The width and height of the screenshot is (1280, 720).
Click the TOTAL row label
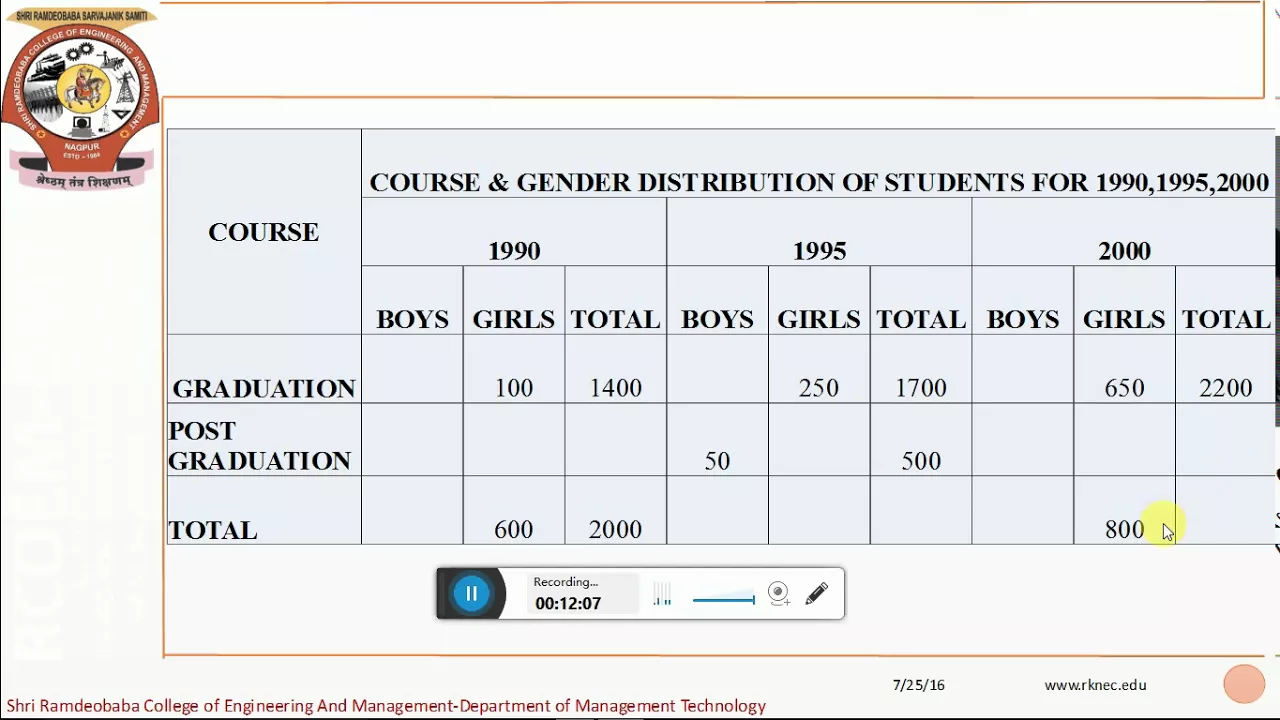click(x=212, y=530)
